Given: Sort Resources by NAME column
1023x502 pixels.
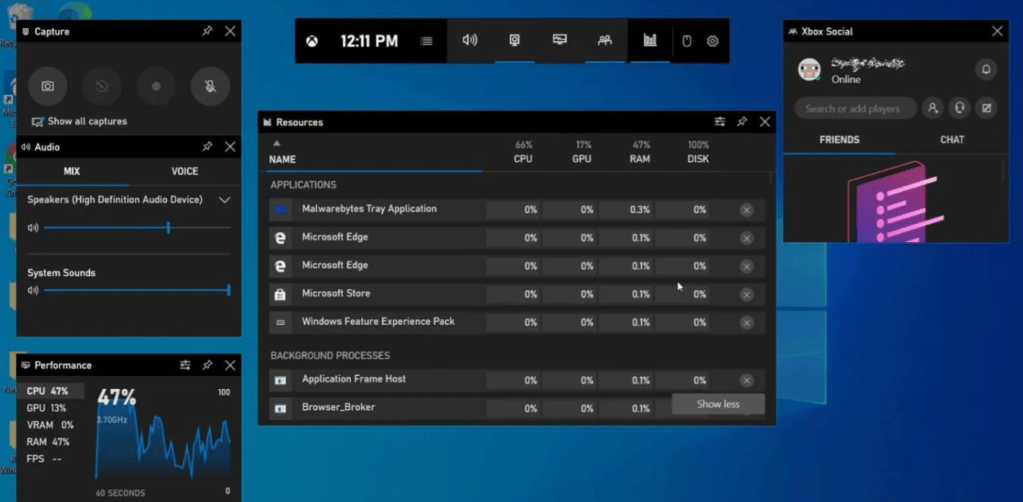Looking at the screenshot, I should click(x=282, y=159).
